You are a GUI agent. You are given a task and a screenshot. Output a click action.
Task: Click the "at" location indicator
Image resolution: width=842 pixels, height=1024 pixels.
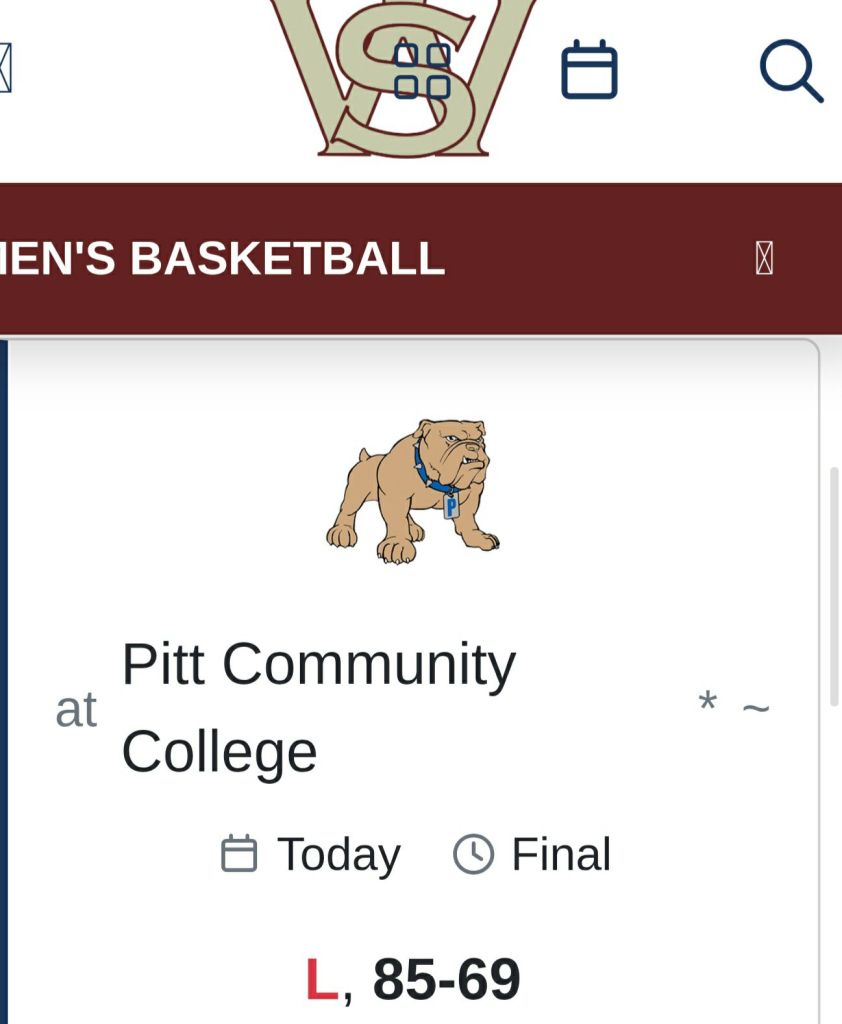point(76,710)
